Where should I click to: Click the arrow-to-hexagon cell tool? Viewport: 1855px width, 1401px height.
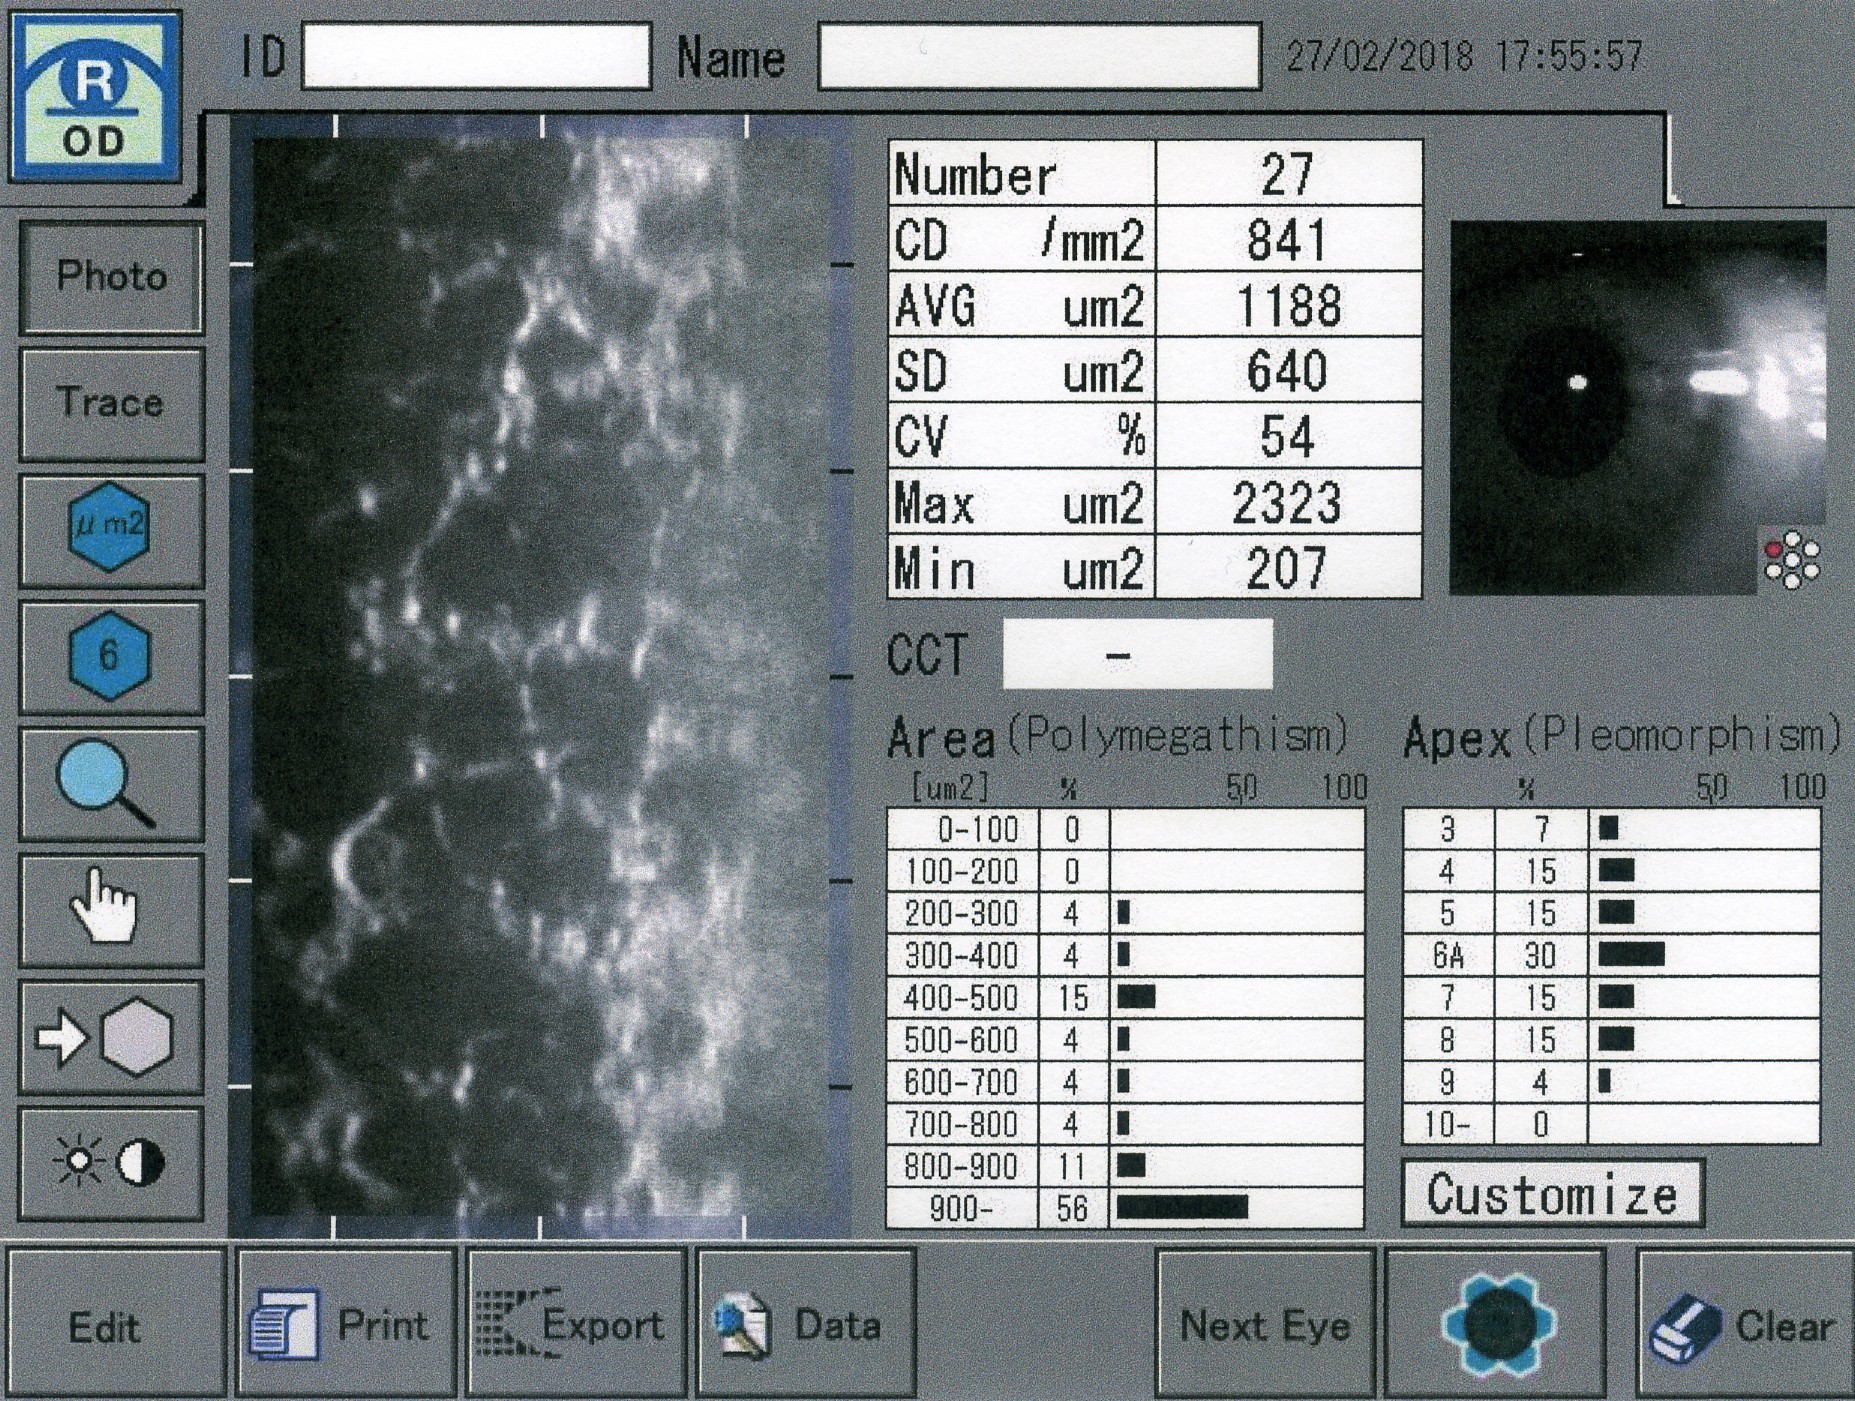tap(110, 1037)
